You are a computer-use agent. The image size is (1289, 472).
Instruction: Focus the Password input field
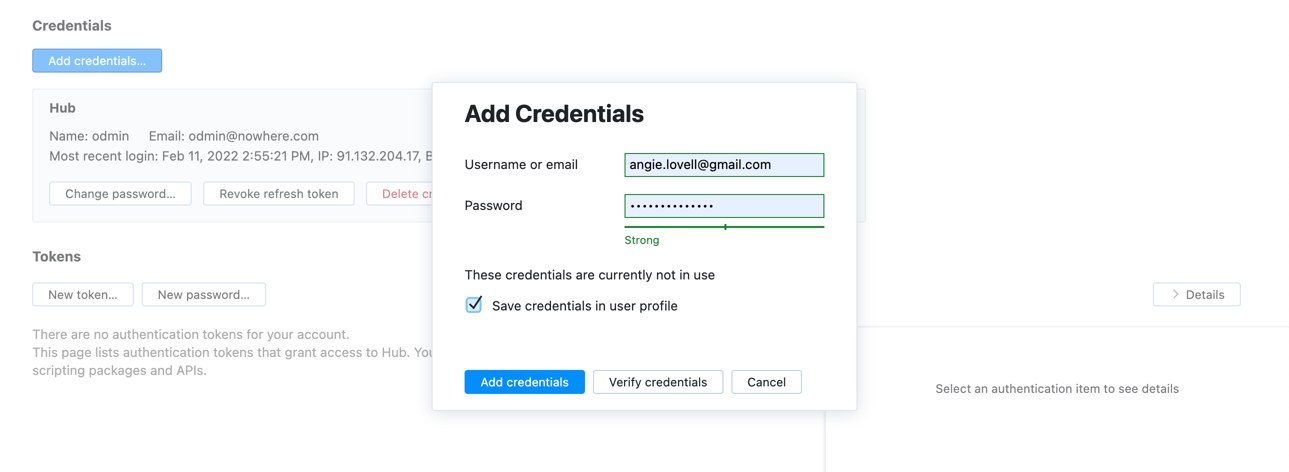(723, 206)
